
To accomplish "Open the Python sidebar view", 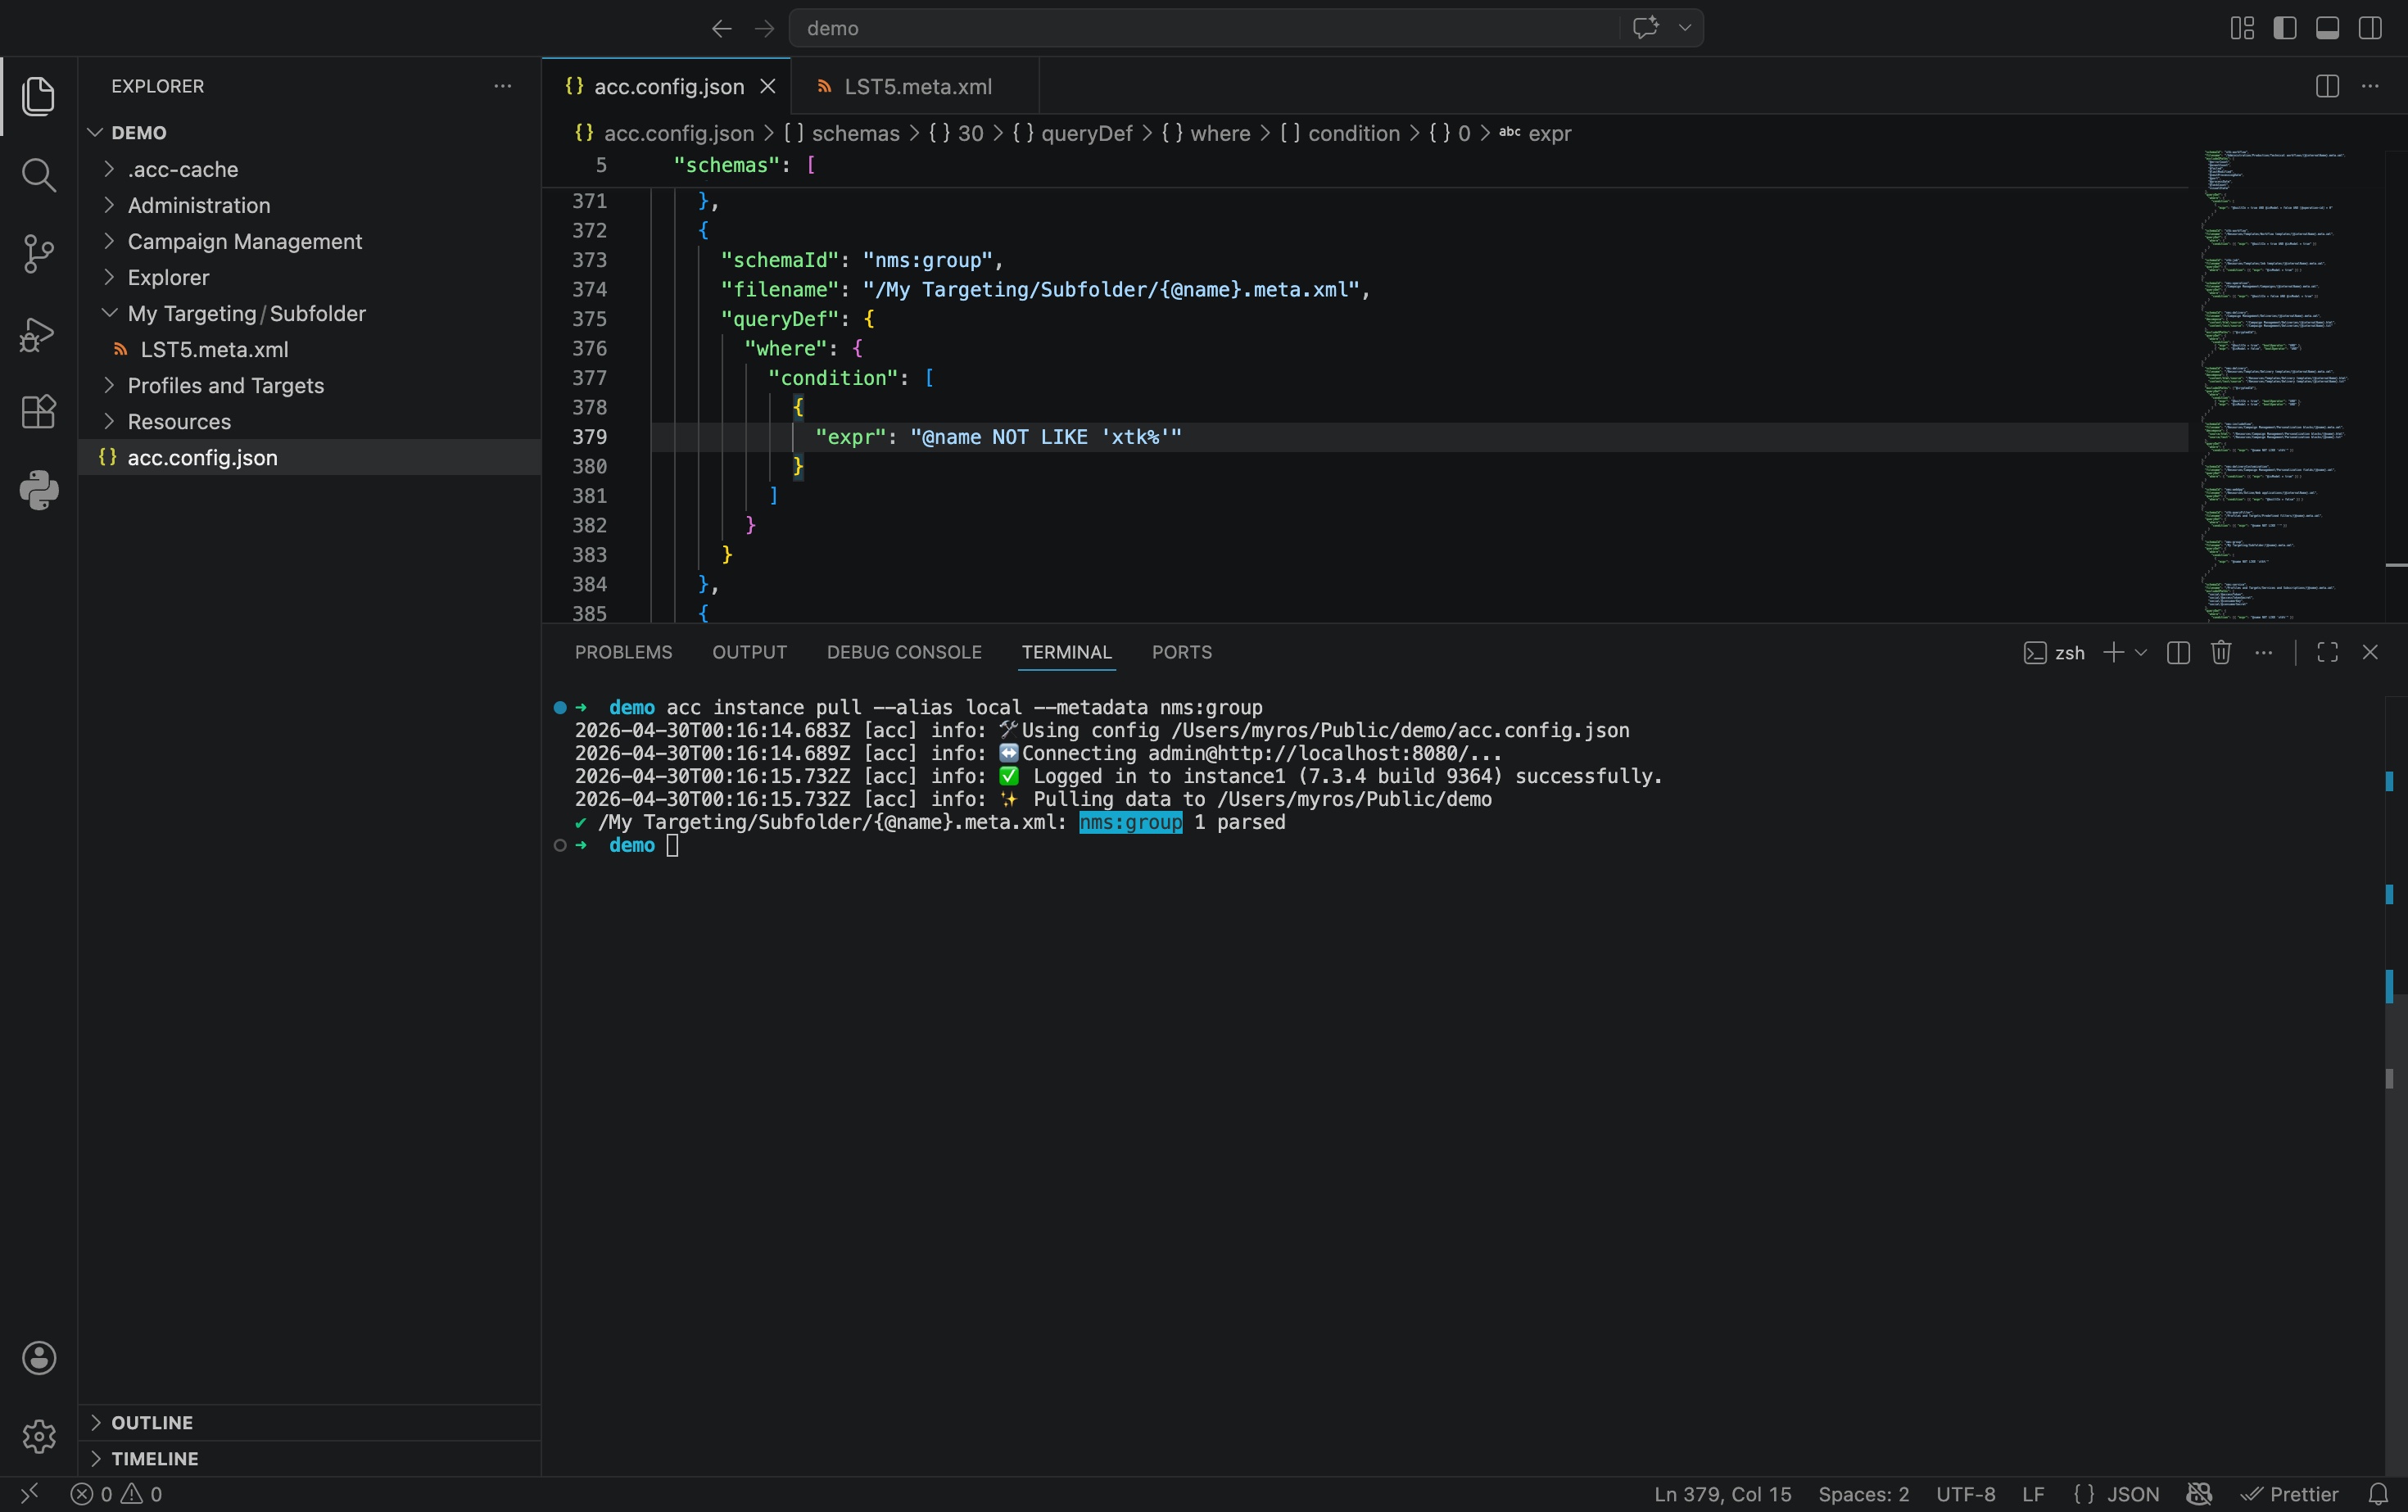I will (38, 490).
